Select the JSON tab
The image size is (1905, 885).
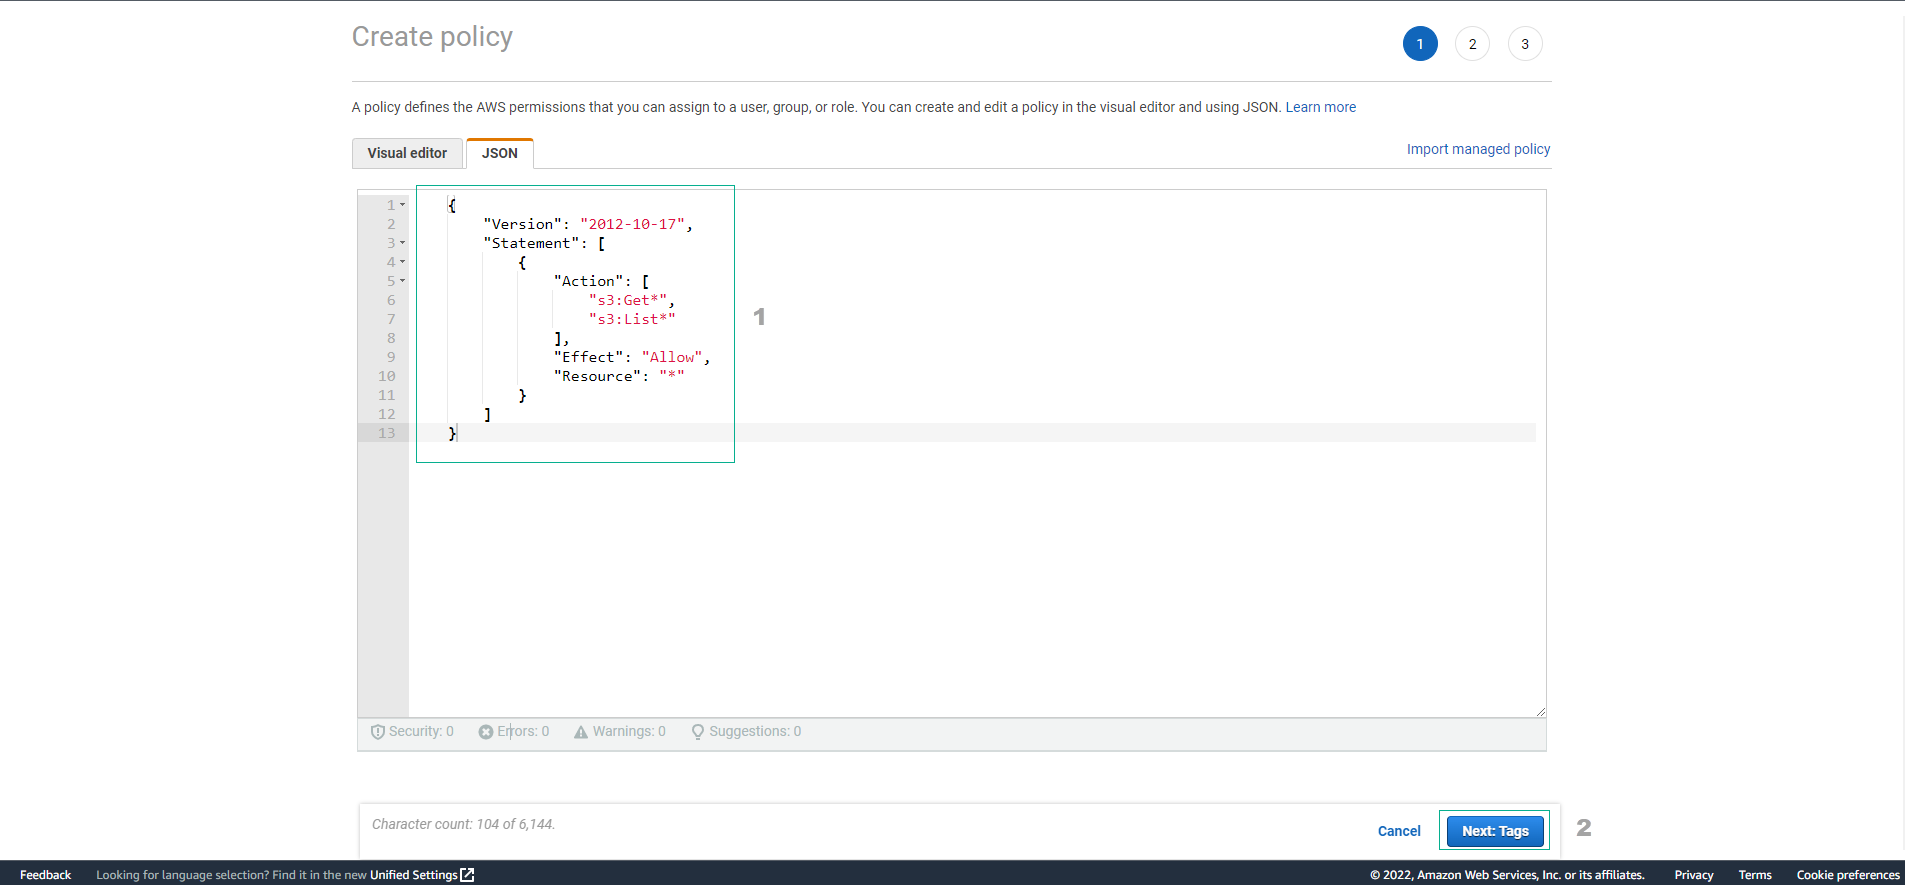500,153
